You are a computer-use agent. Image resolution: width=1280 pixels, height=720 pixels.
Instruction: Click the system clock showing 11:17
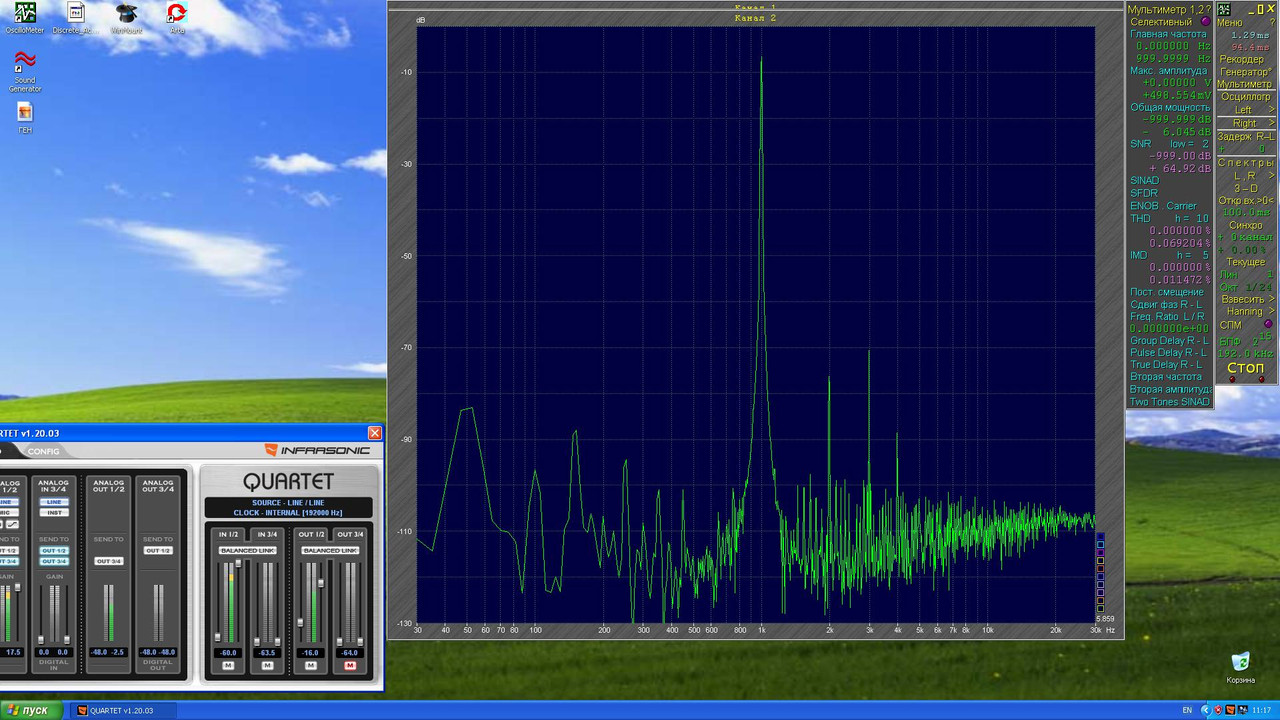point(1261,710)
